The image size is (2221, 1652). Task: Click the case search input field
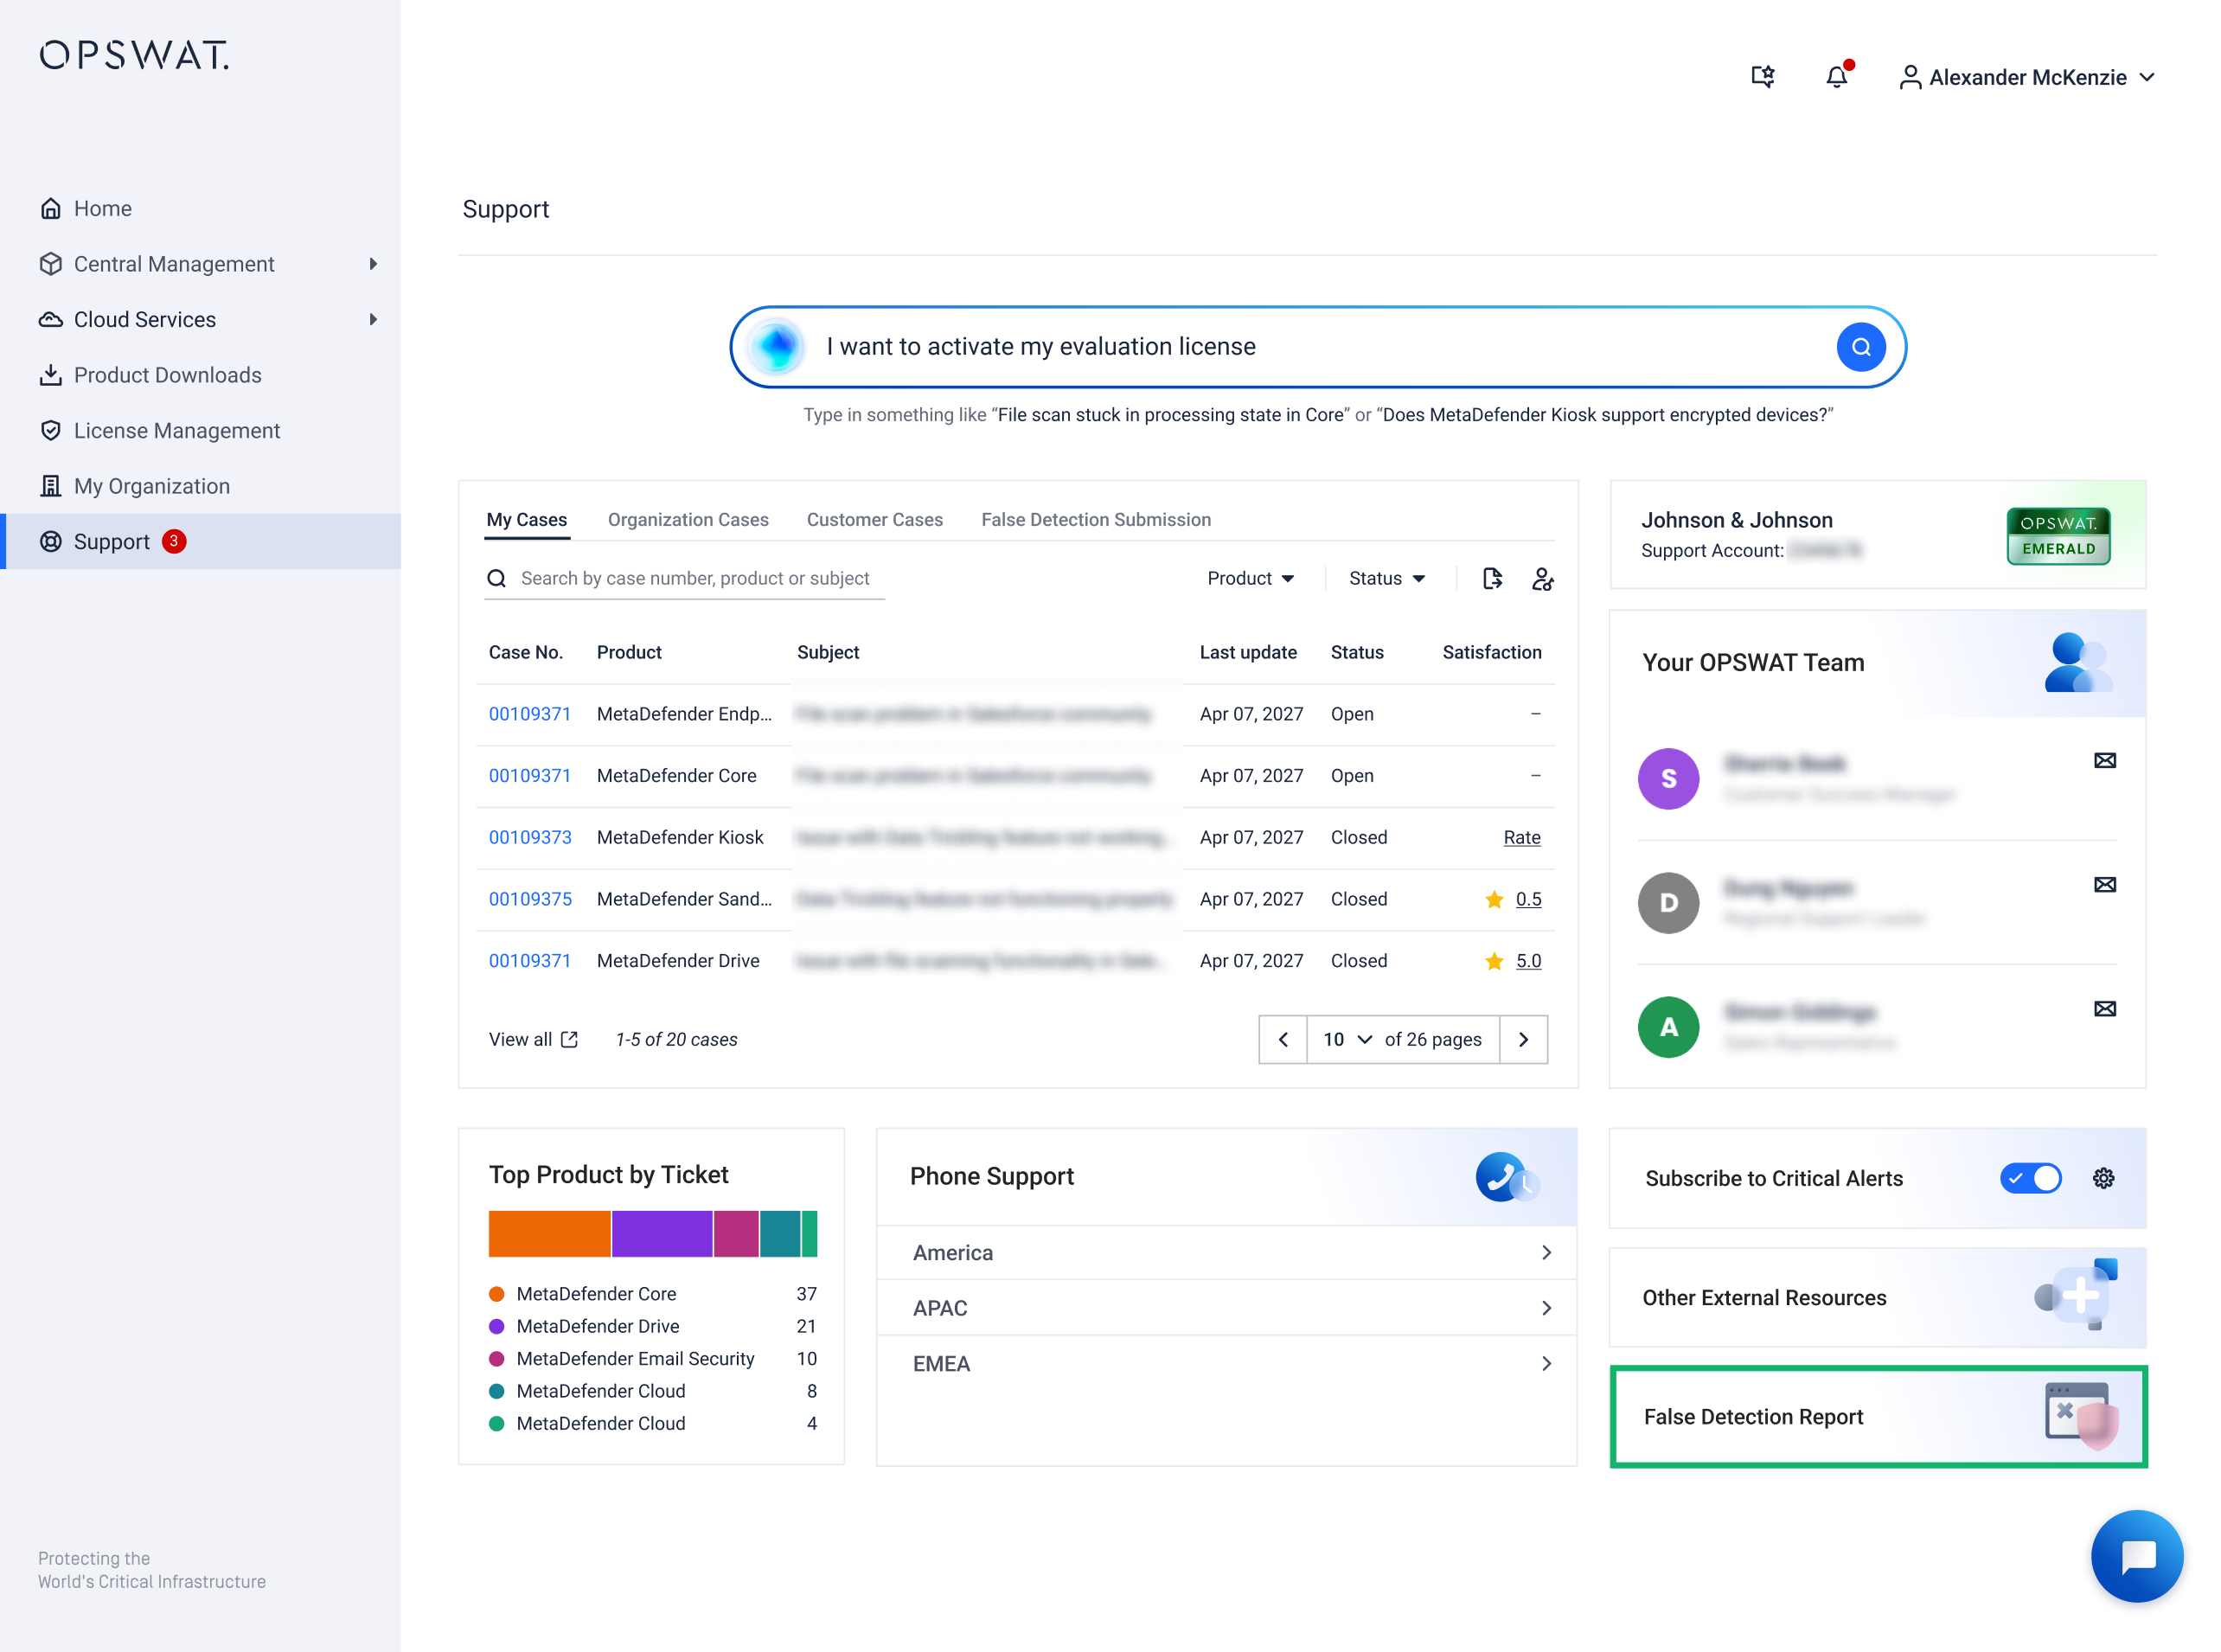[686, 578]
